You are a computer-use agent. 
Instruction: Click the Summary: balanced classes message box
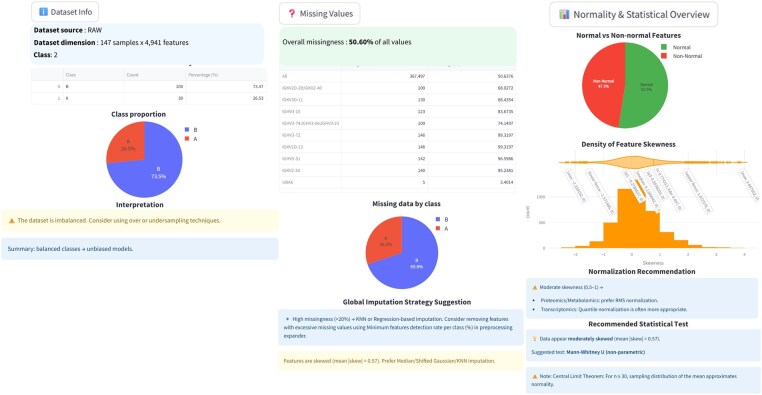[x=140, y=249]
